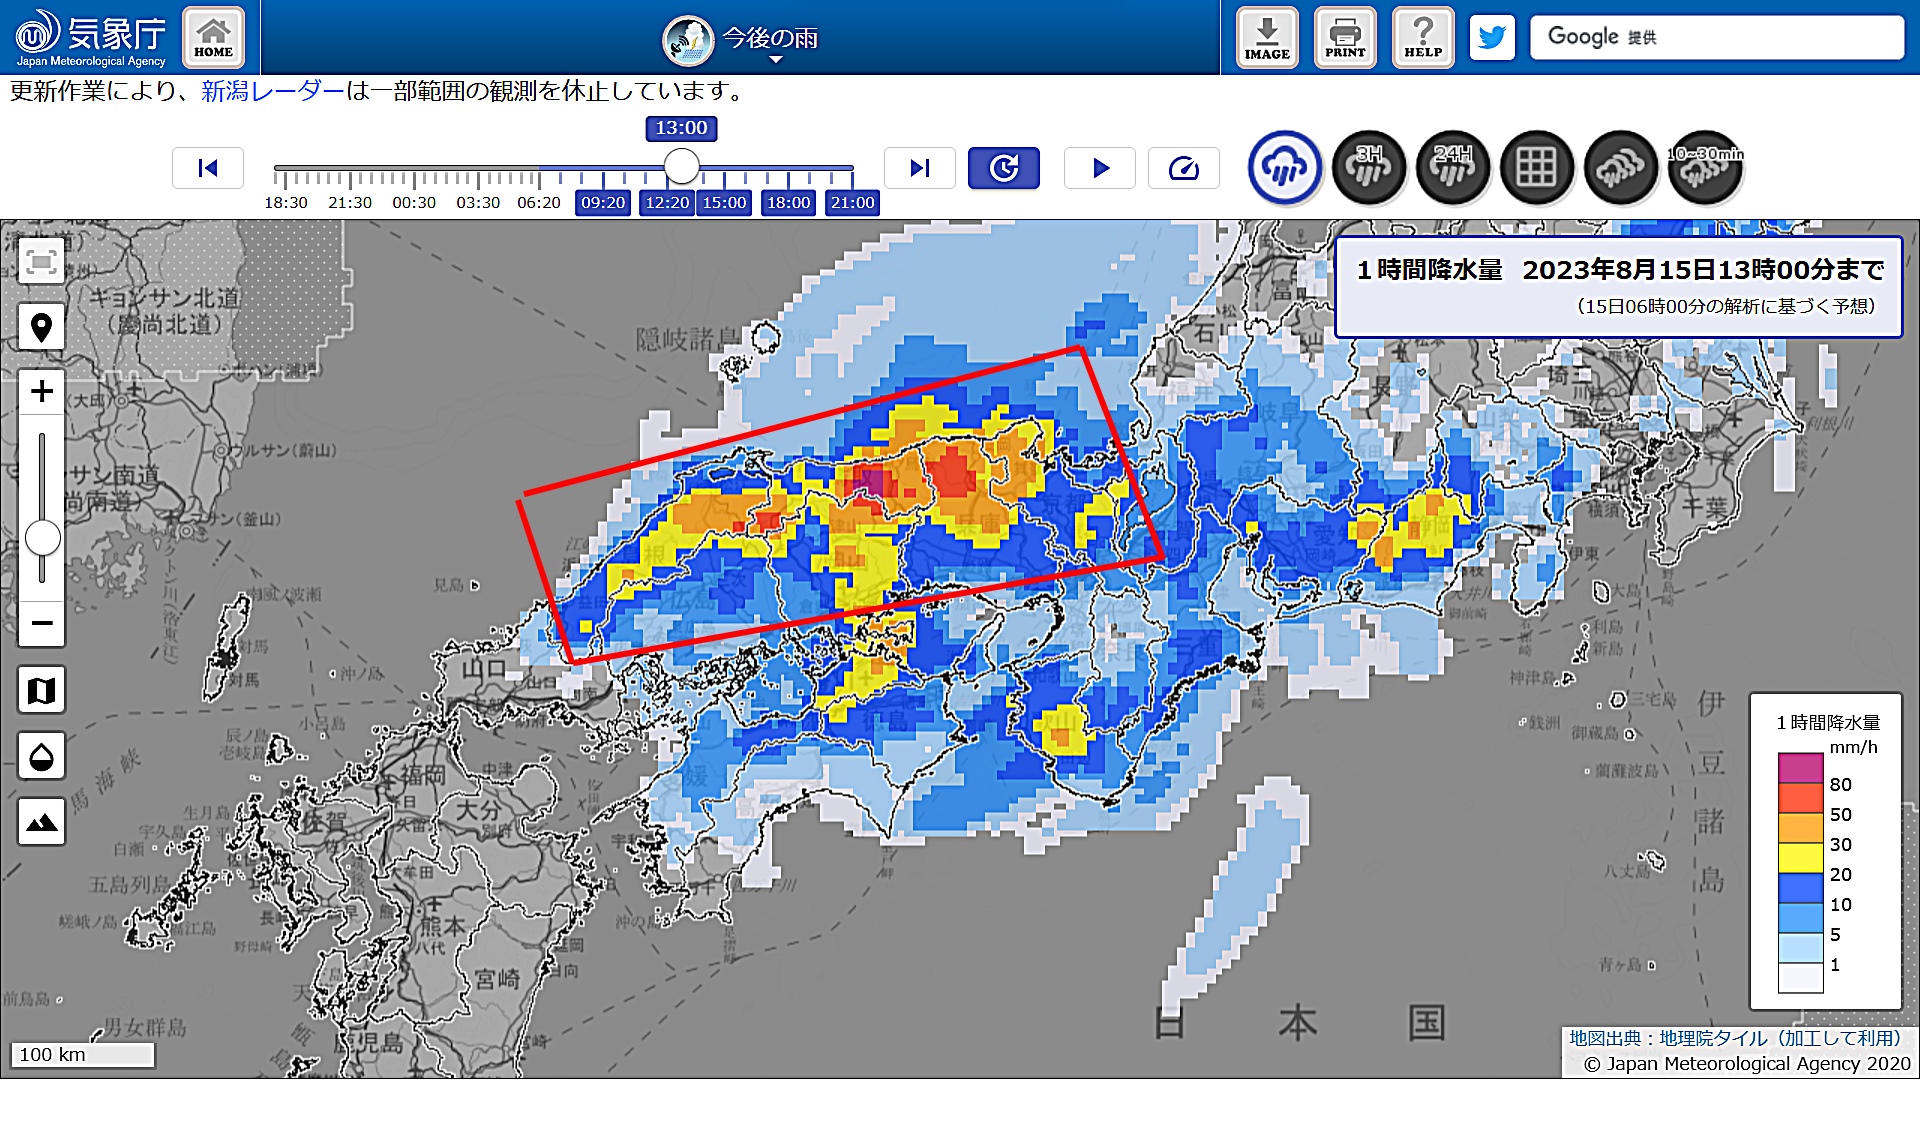
Task: Jump to 18:00 time tab
Action: [788, 203]
